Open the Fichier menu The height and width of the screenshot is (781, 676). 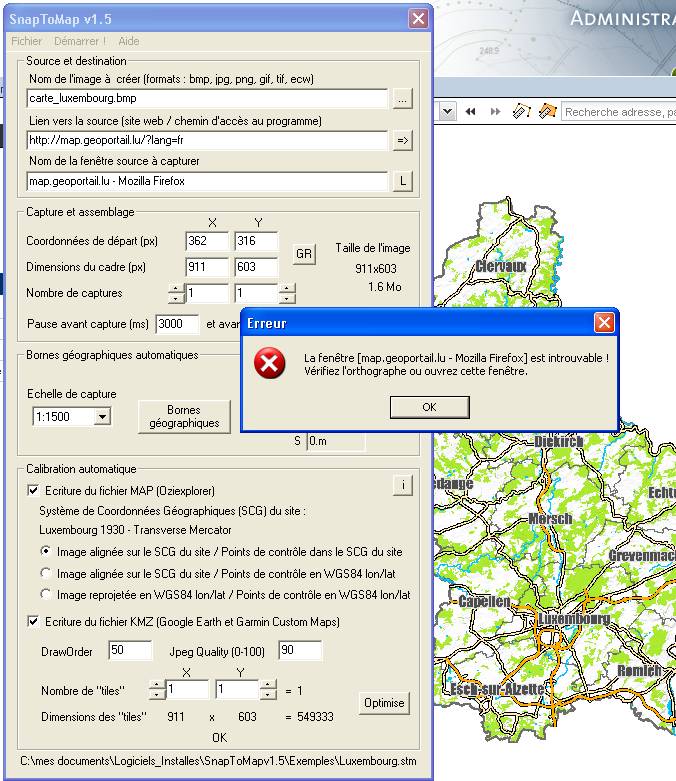tap(26, 41)
